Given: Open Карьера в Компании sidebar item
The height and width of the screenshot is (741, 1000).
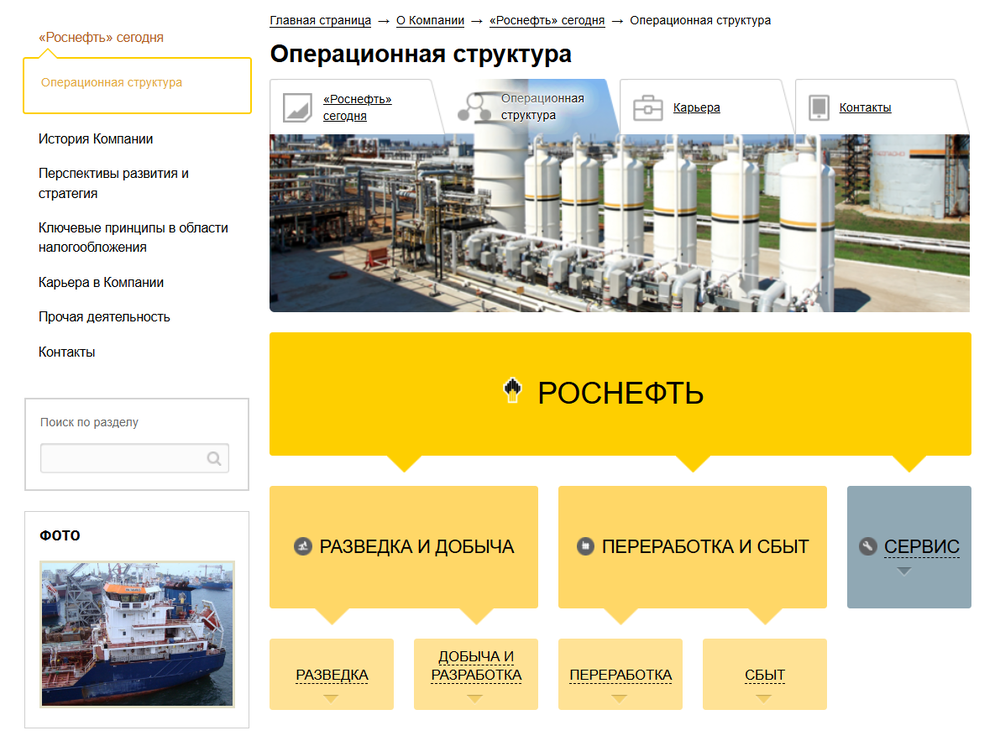Looking at the screenshot, I should pyautogui.click(x=101, y=282).
